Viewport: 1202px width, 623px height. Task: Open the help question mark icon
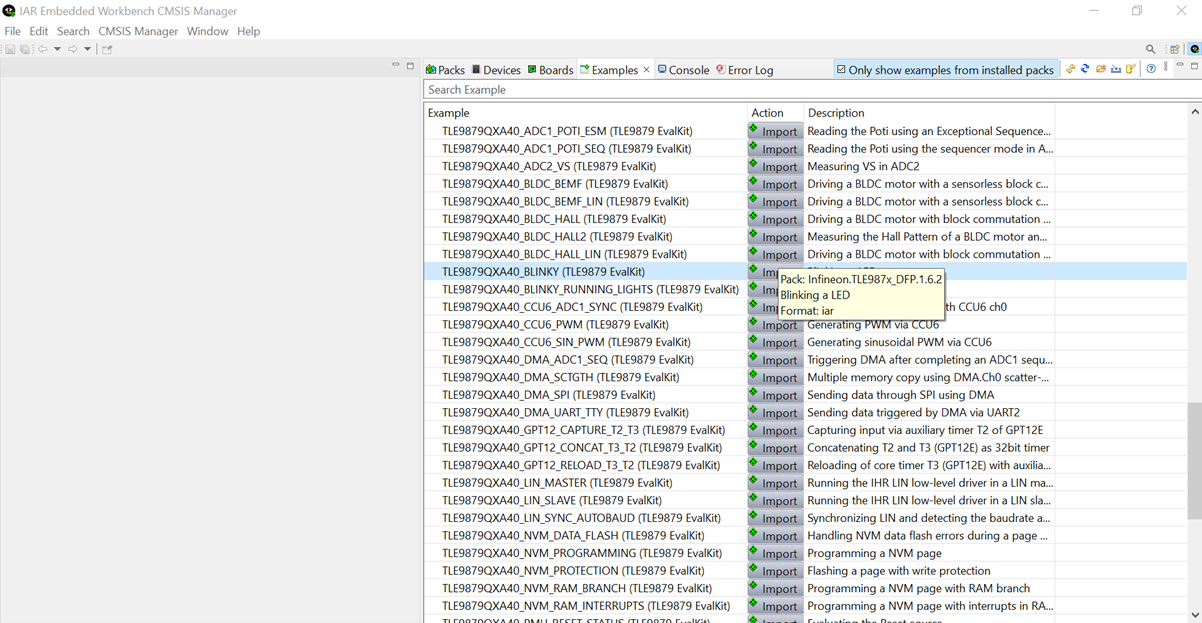click(1151, 69)
